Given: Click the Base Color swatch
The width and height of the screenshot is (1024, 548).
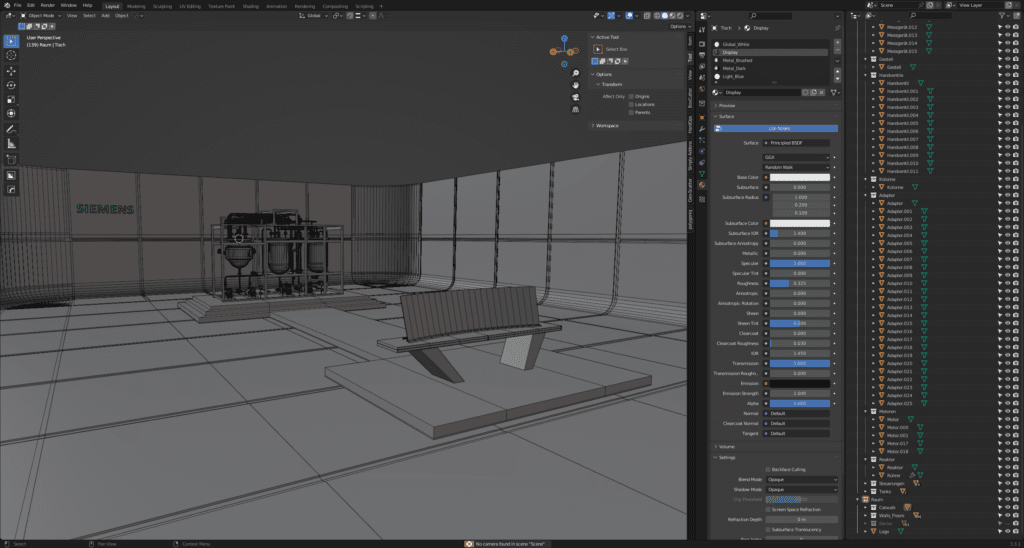Looking at the screenshot, I should pyautogui.click(x=800, y=178).
